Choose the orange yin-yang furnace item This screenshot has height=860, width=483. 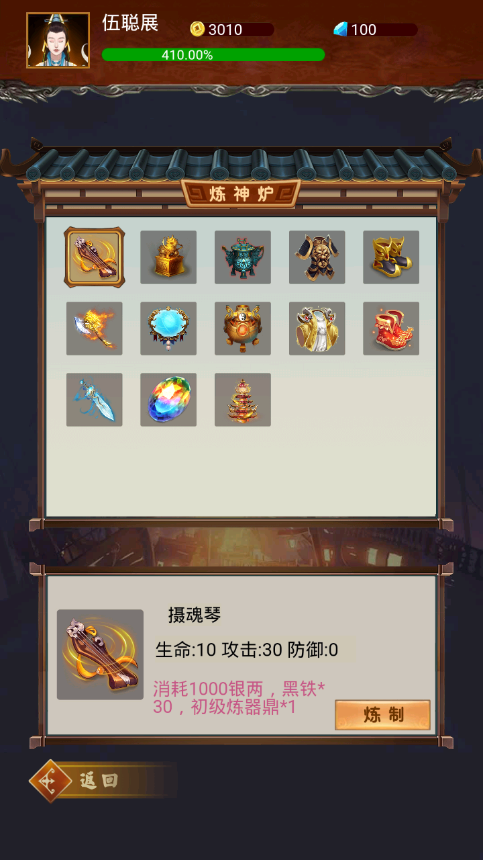pos(242,329)
